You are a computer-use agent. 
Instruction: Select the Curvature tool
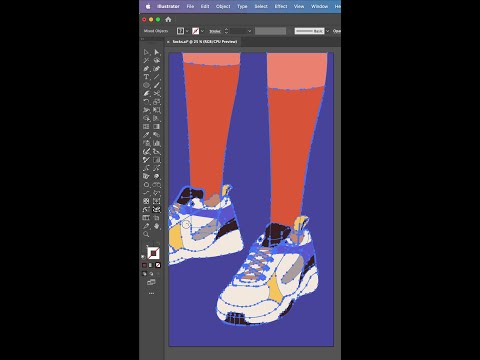157,69
